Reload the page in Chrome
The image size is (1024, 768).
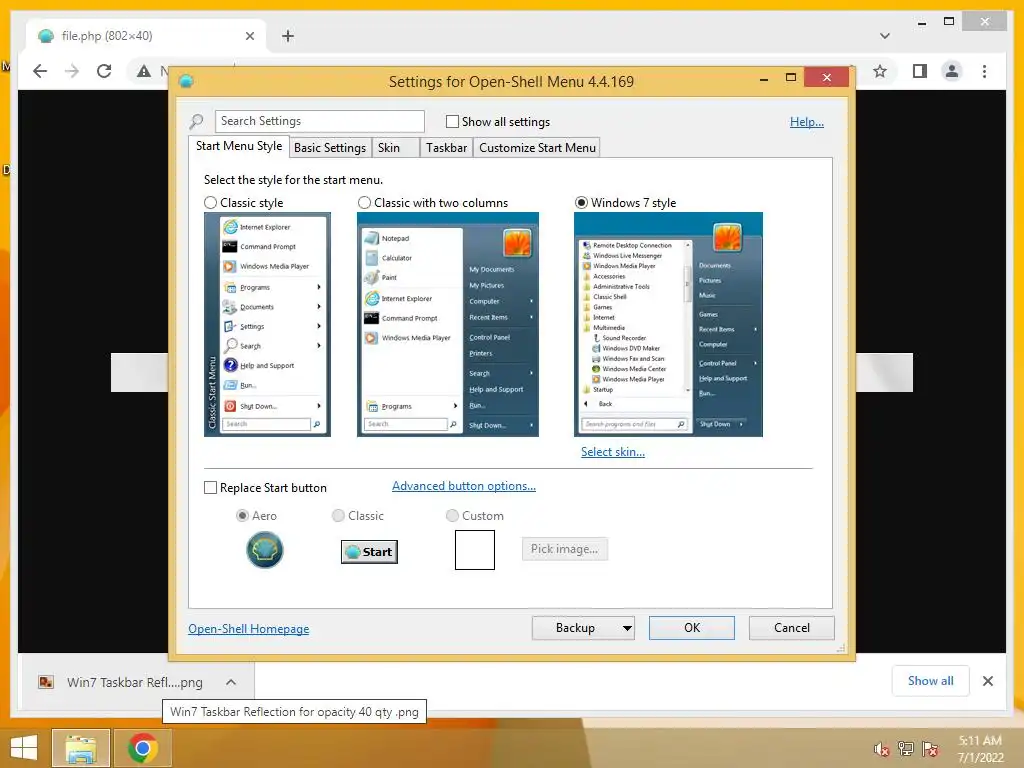pos(104,71)
